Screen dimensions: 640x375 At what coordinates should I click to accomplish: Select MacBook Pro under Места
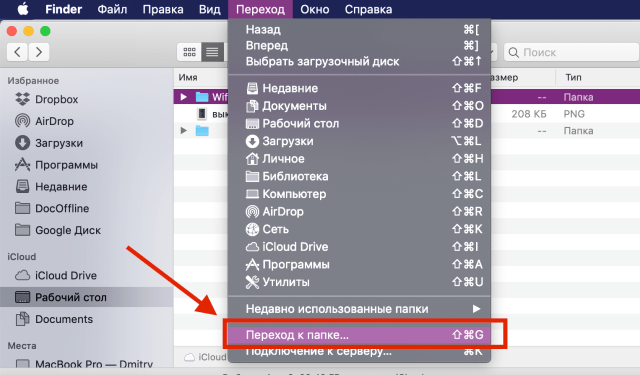click(84, 364)
